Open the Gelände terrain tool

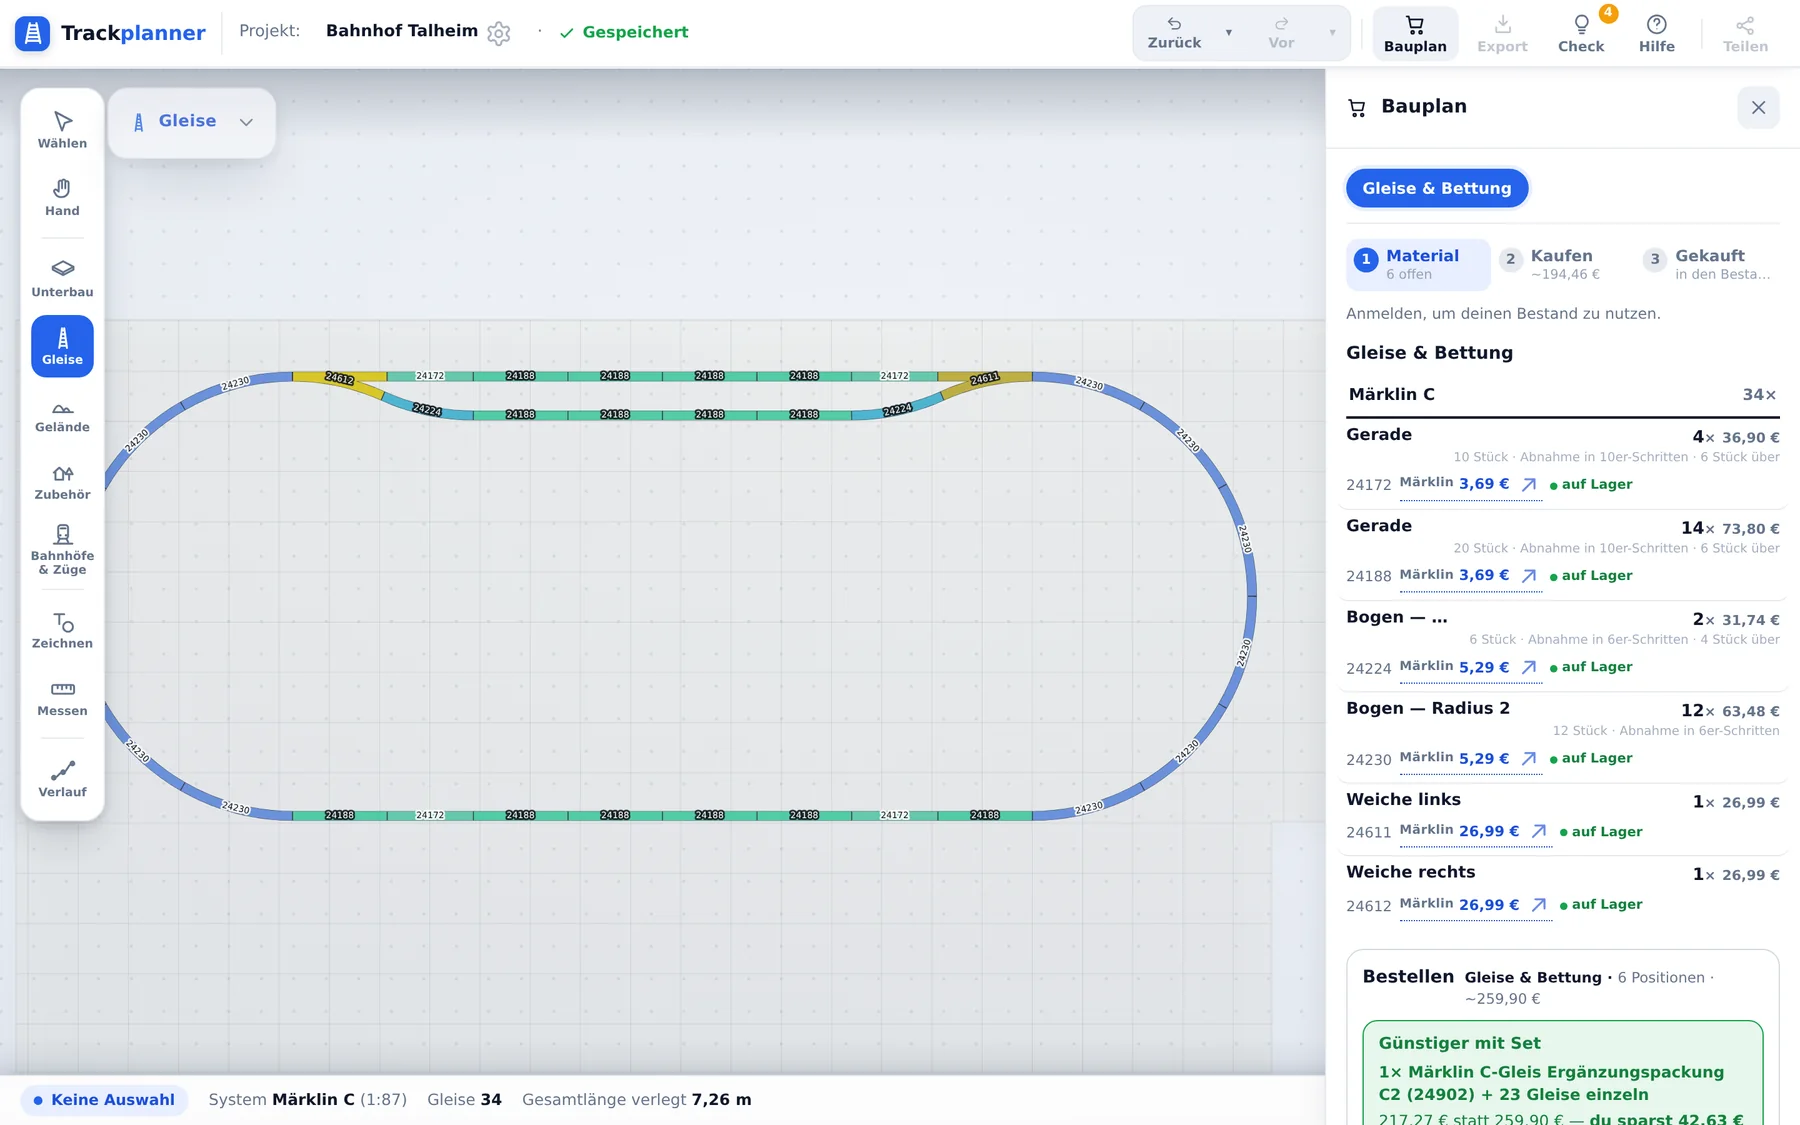[62, 414]
